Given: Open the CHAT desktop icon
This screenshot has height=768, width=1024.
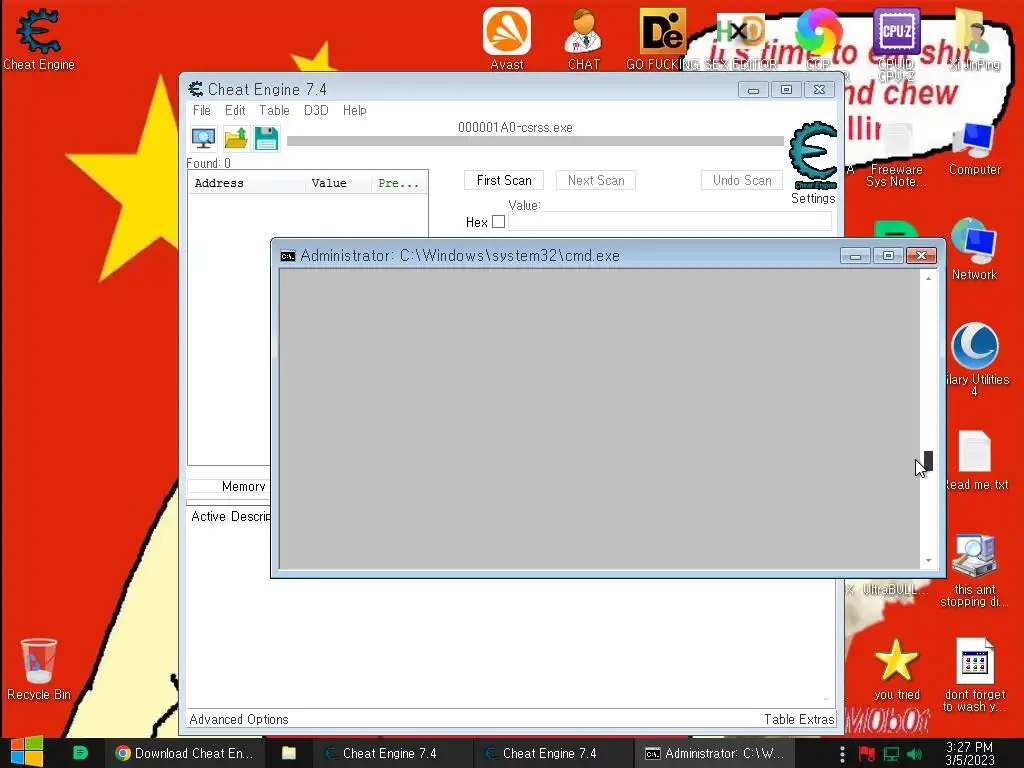Looking at the screenshot, I should (x=584, y=39).
